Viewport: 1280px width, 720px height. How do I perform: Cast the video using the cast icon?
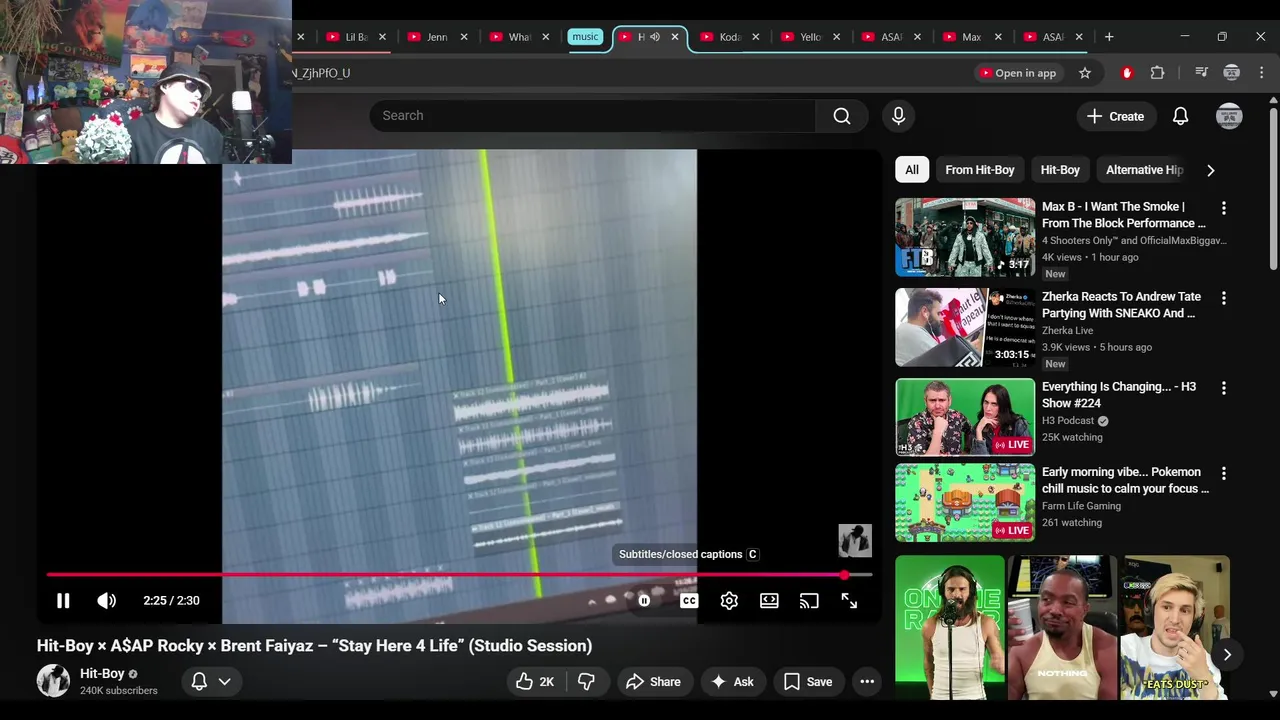809,601
